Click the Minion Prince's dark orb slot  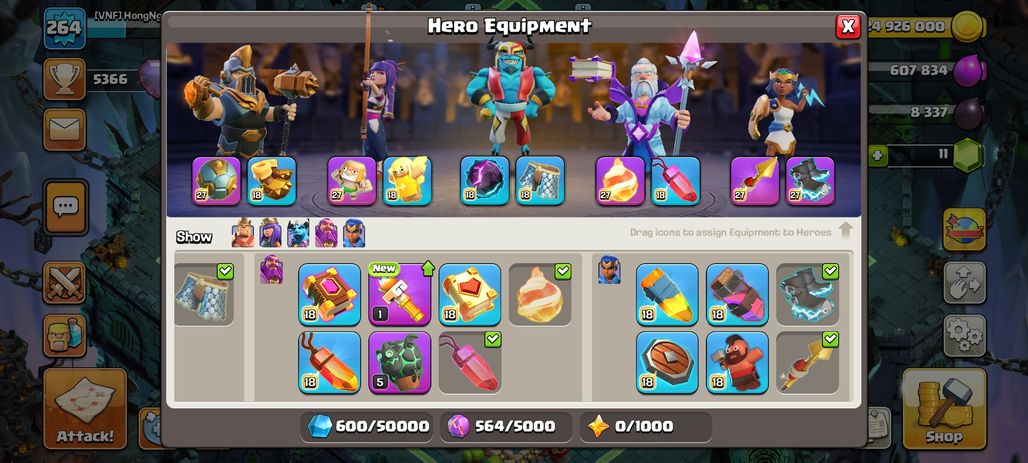(484, 180)
